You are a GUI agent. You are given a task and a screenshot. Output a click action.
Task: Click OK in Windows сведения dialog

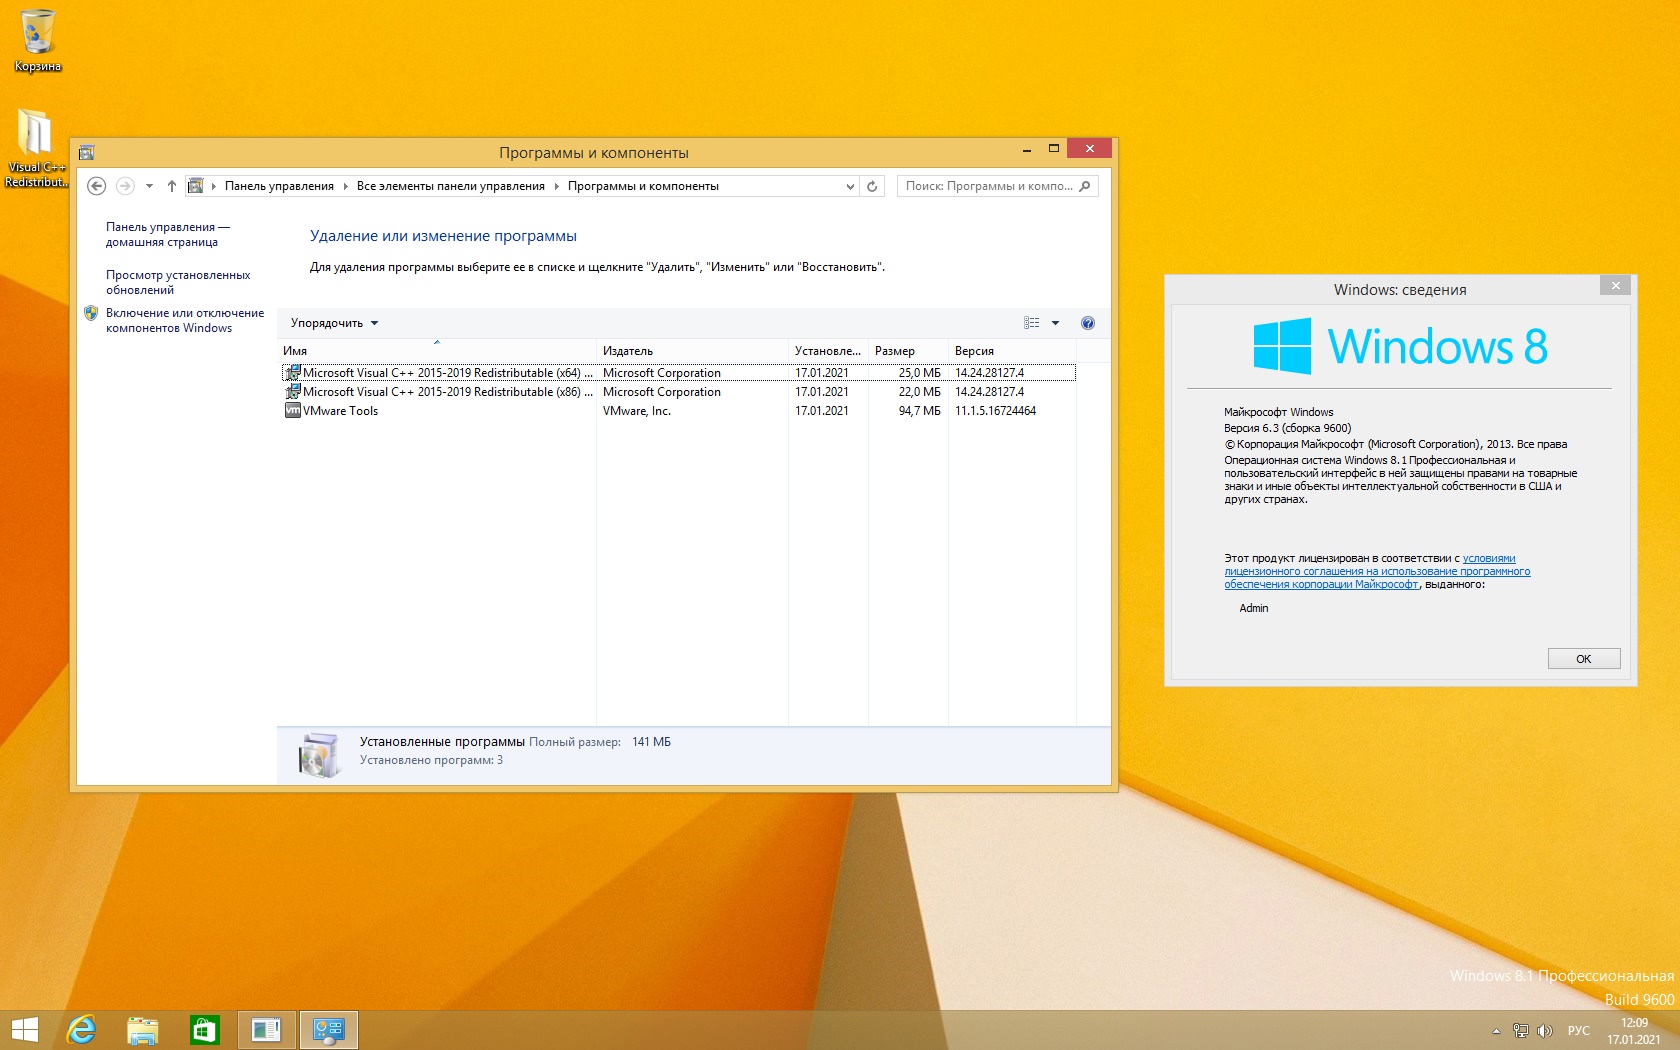tap(1583, 659)
